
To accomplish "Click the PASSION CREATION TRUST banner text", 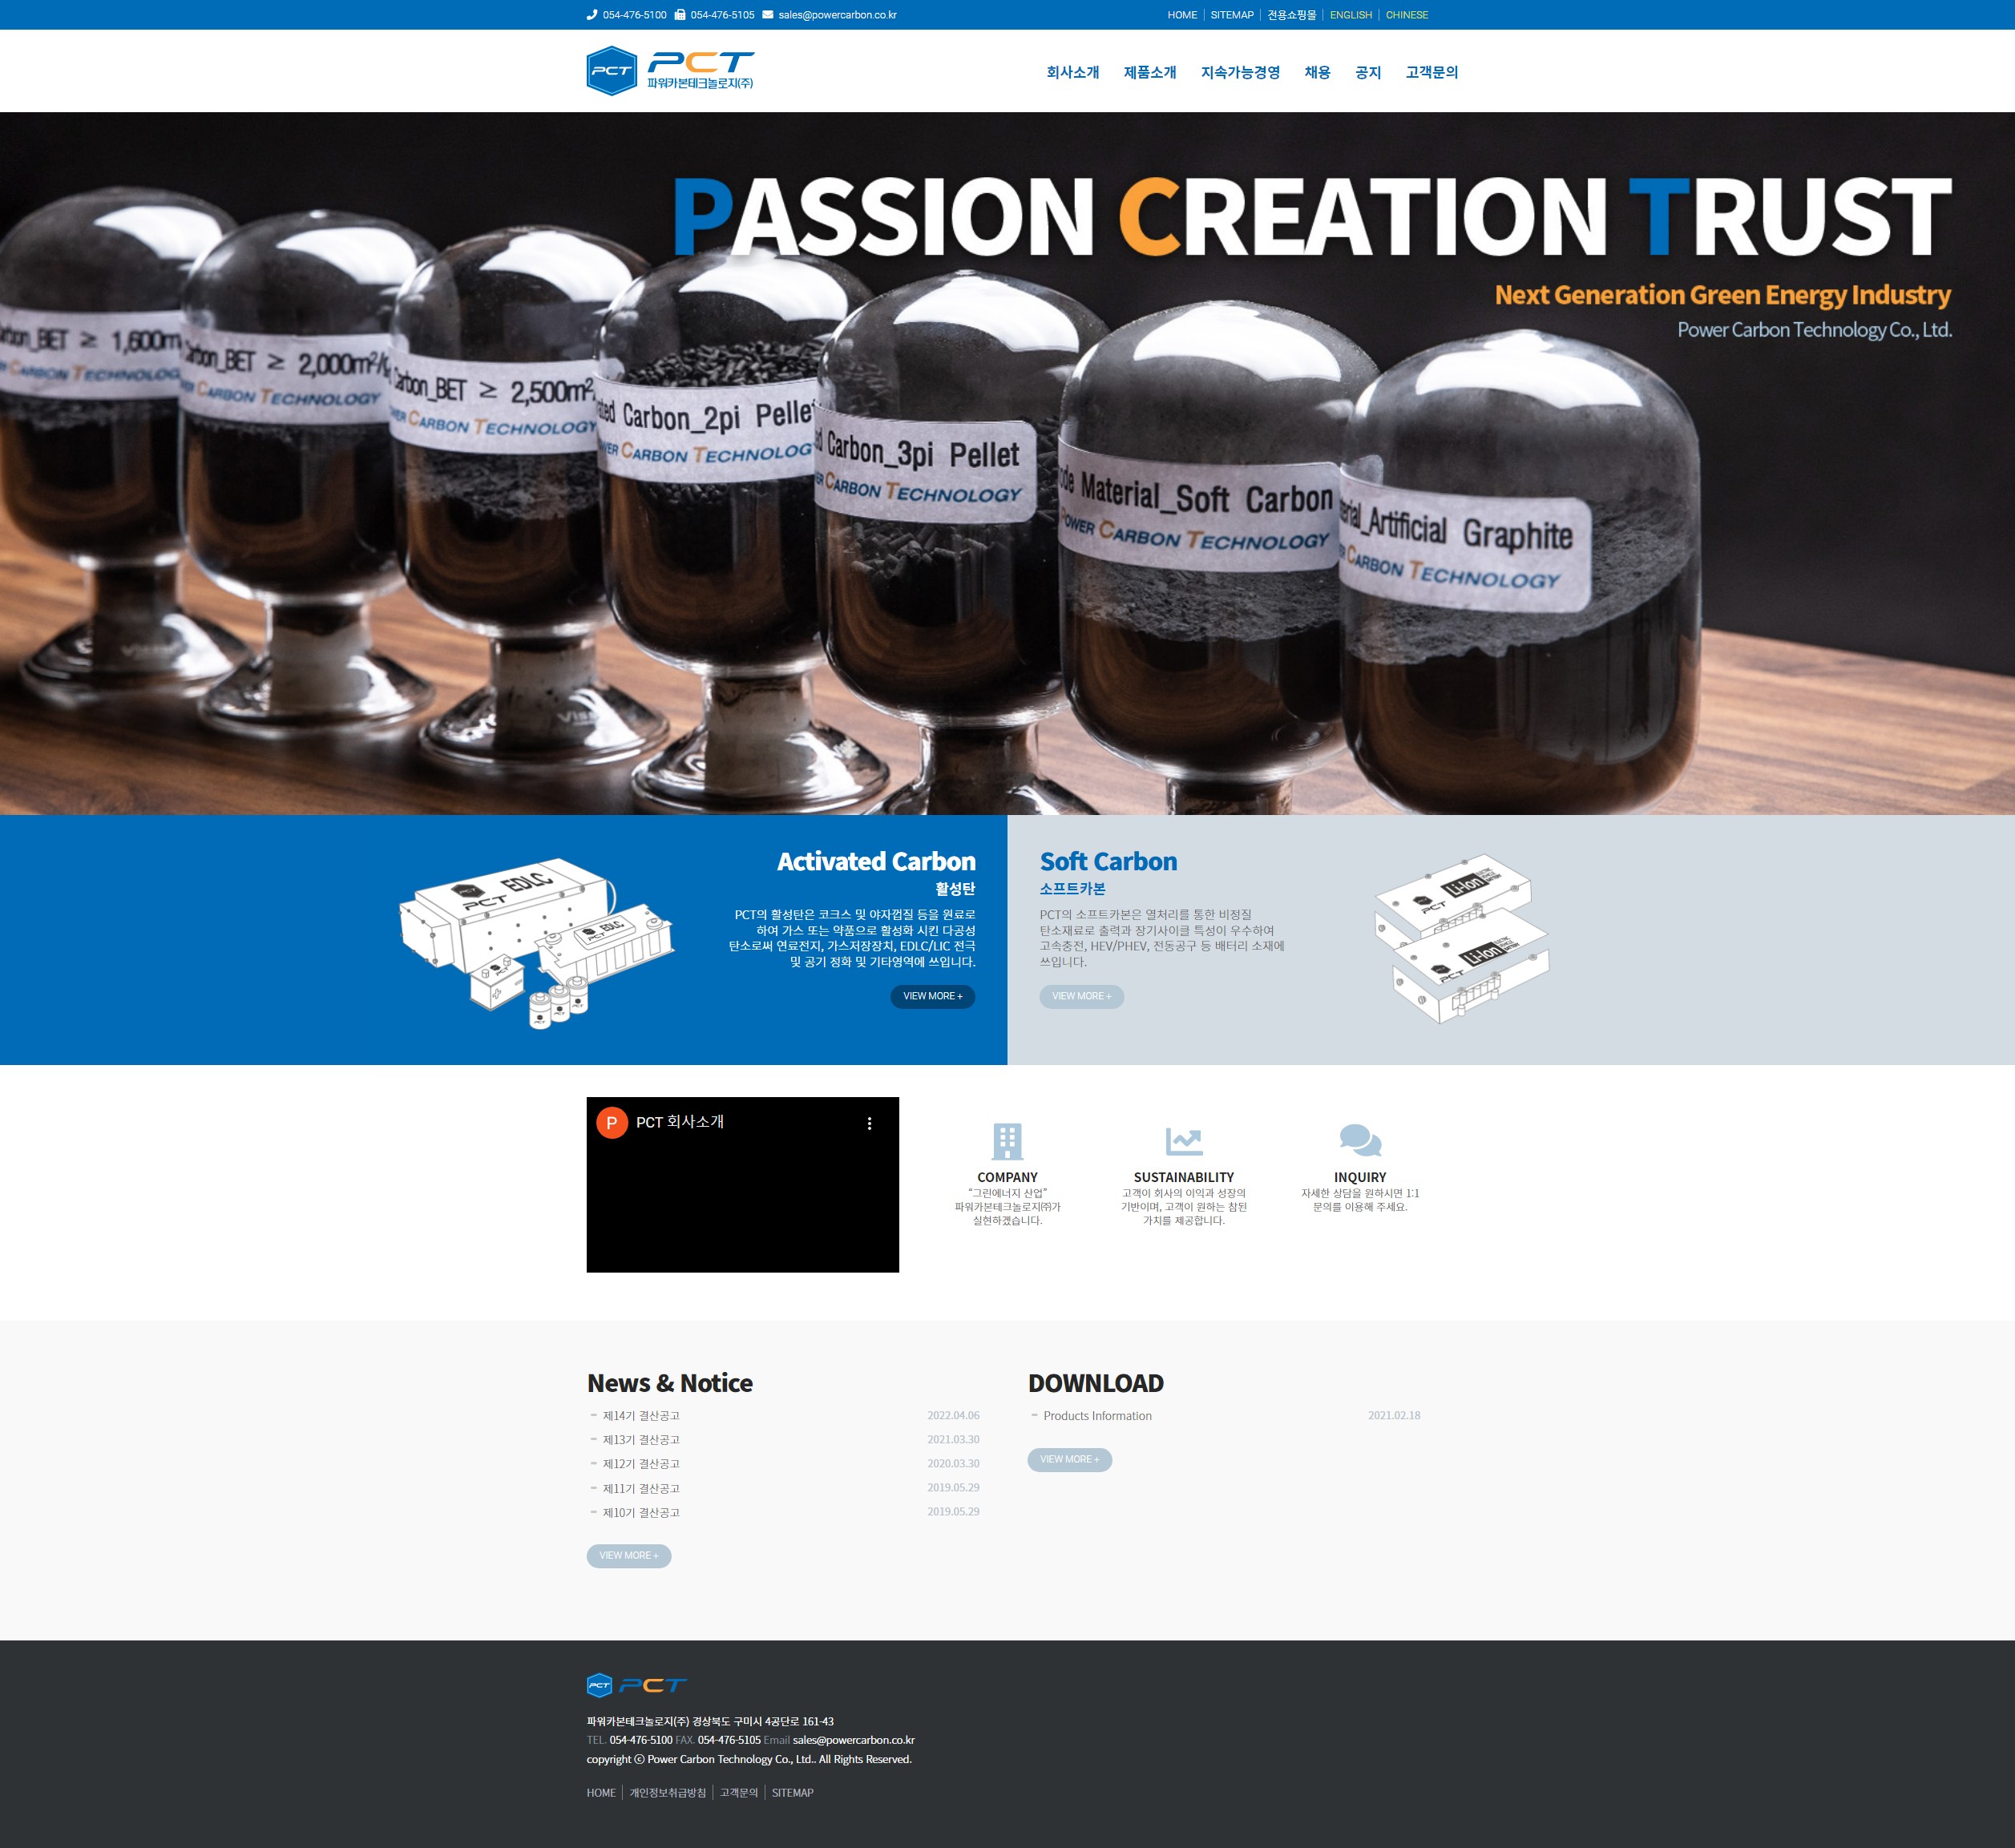I will coord(1312,216).
